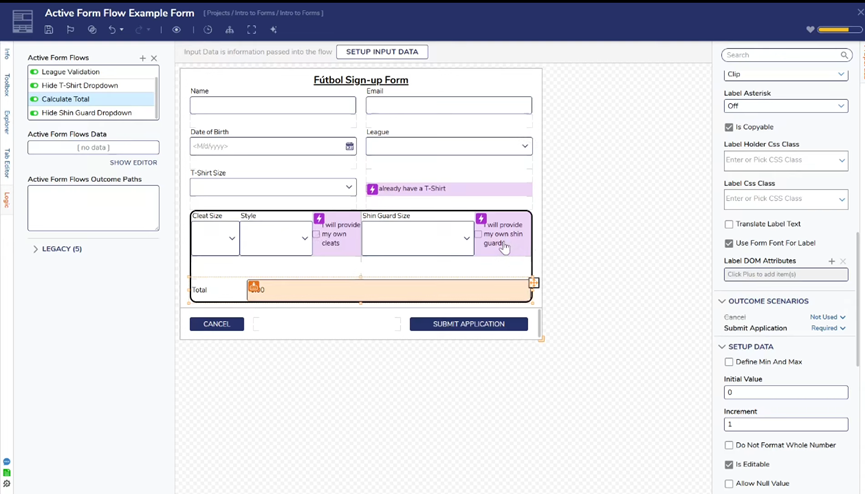Click the search magnifier icon in the properties panel
The image size is (865, 494).
tap(844, 55)
